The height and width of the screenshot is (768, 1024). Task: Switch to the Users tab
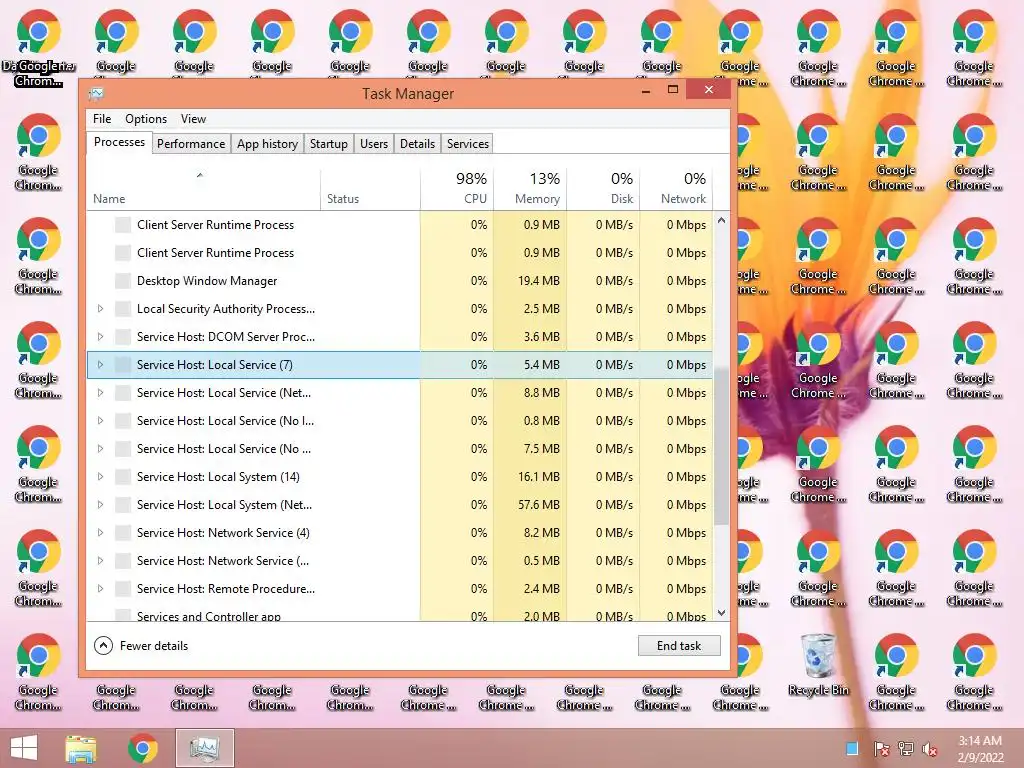coord(374,144)
